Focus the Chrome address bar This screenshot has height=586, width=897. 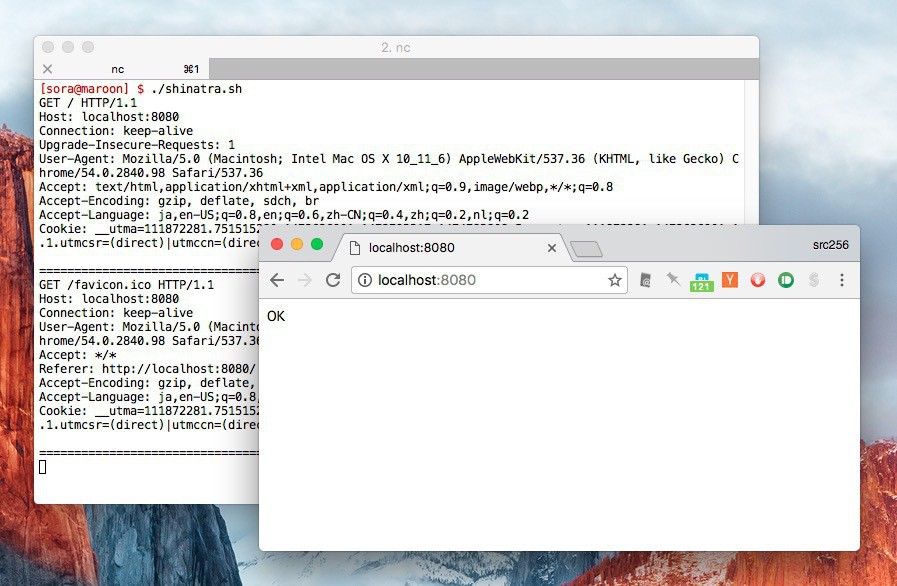click(x=489, y=280)
